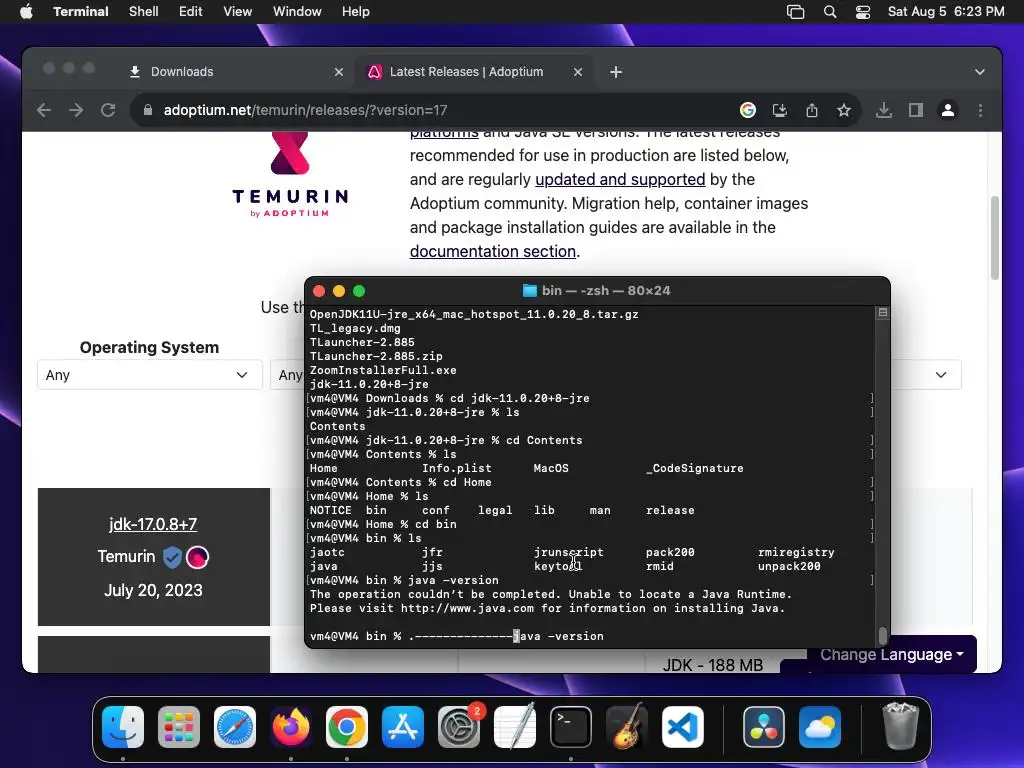Click TLauncher-2.885.zip in Terminal listing
The image size is (1024, 768).
point(376,357)
